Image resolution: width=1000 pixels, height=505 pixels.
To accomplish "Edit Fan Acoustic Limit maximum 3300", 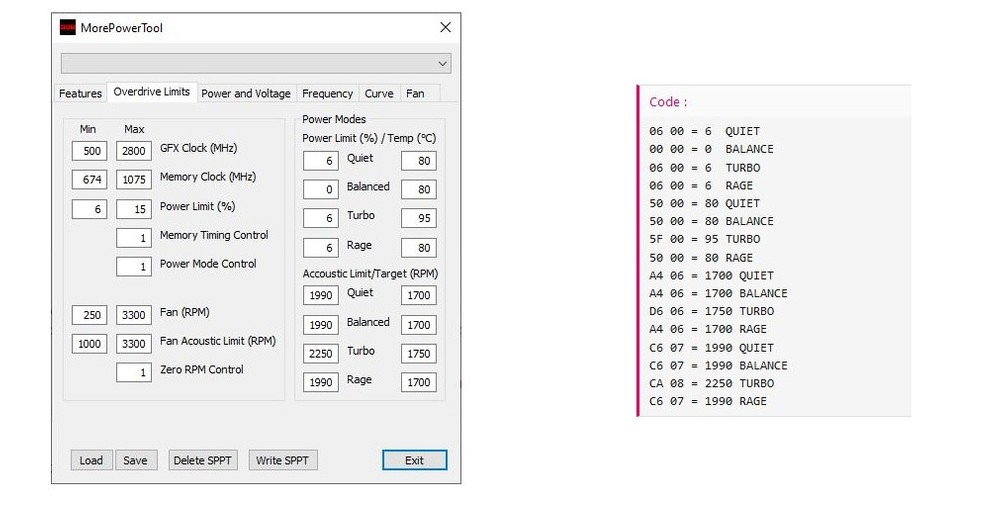I will pos(134,344).
